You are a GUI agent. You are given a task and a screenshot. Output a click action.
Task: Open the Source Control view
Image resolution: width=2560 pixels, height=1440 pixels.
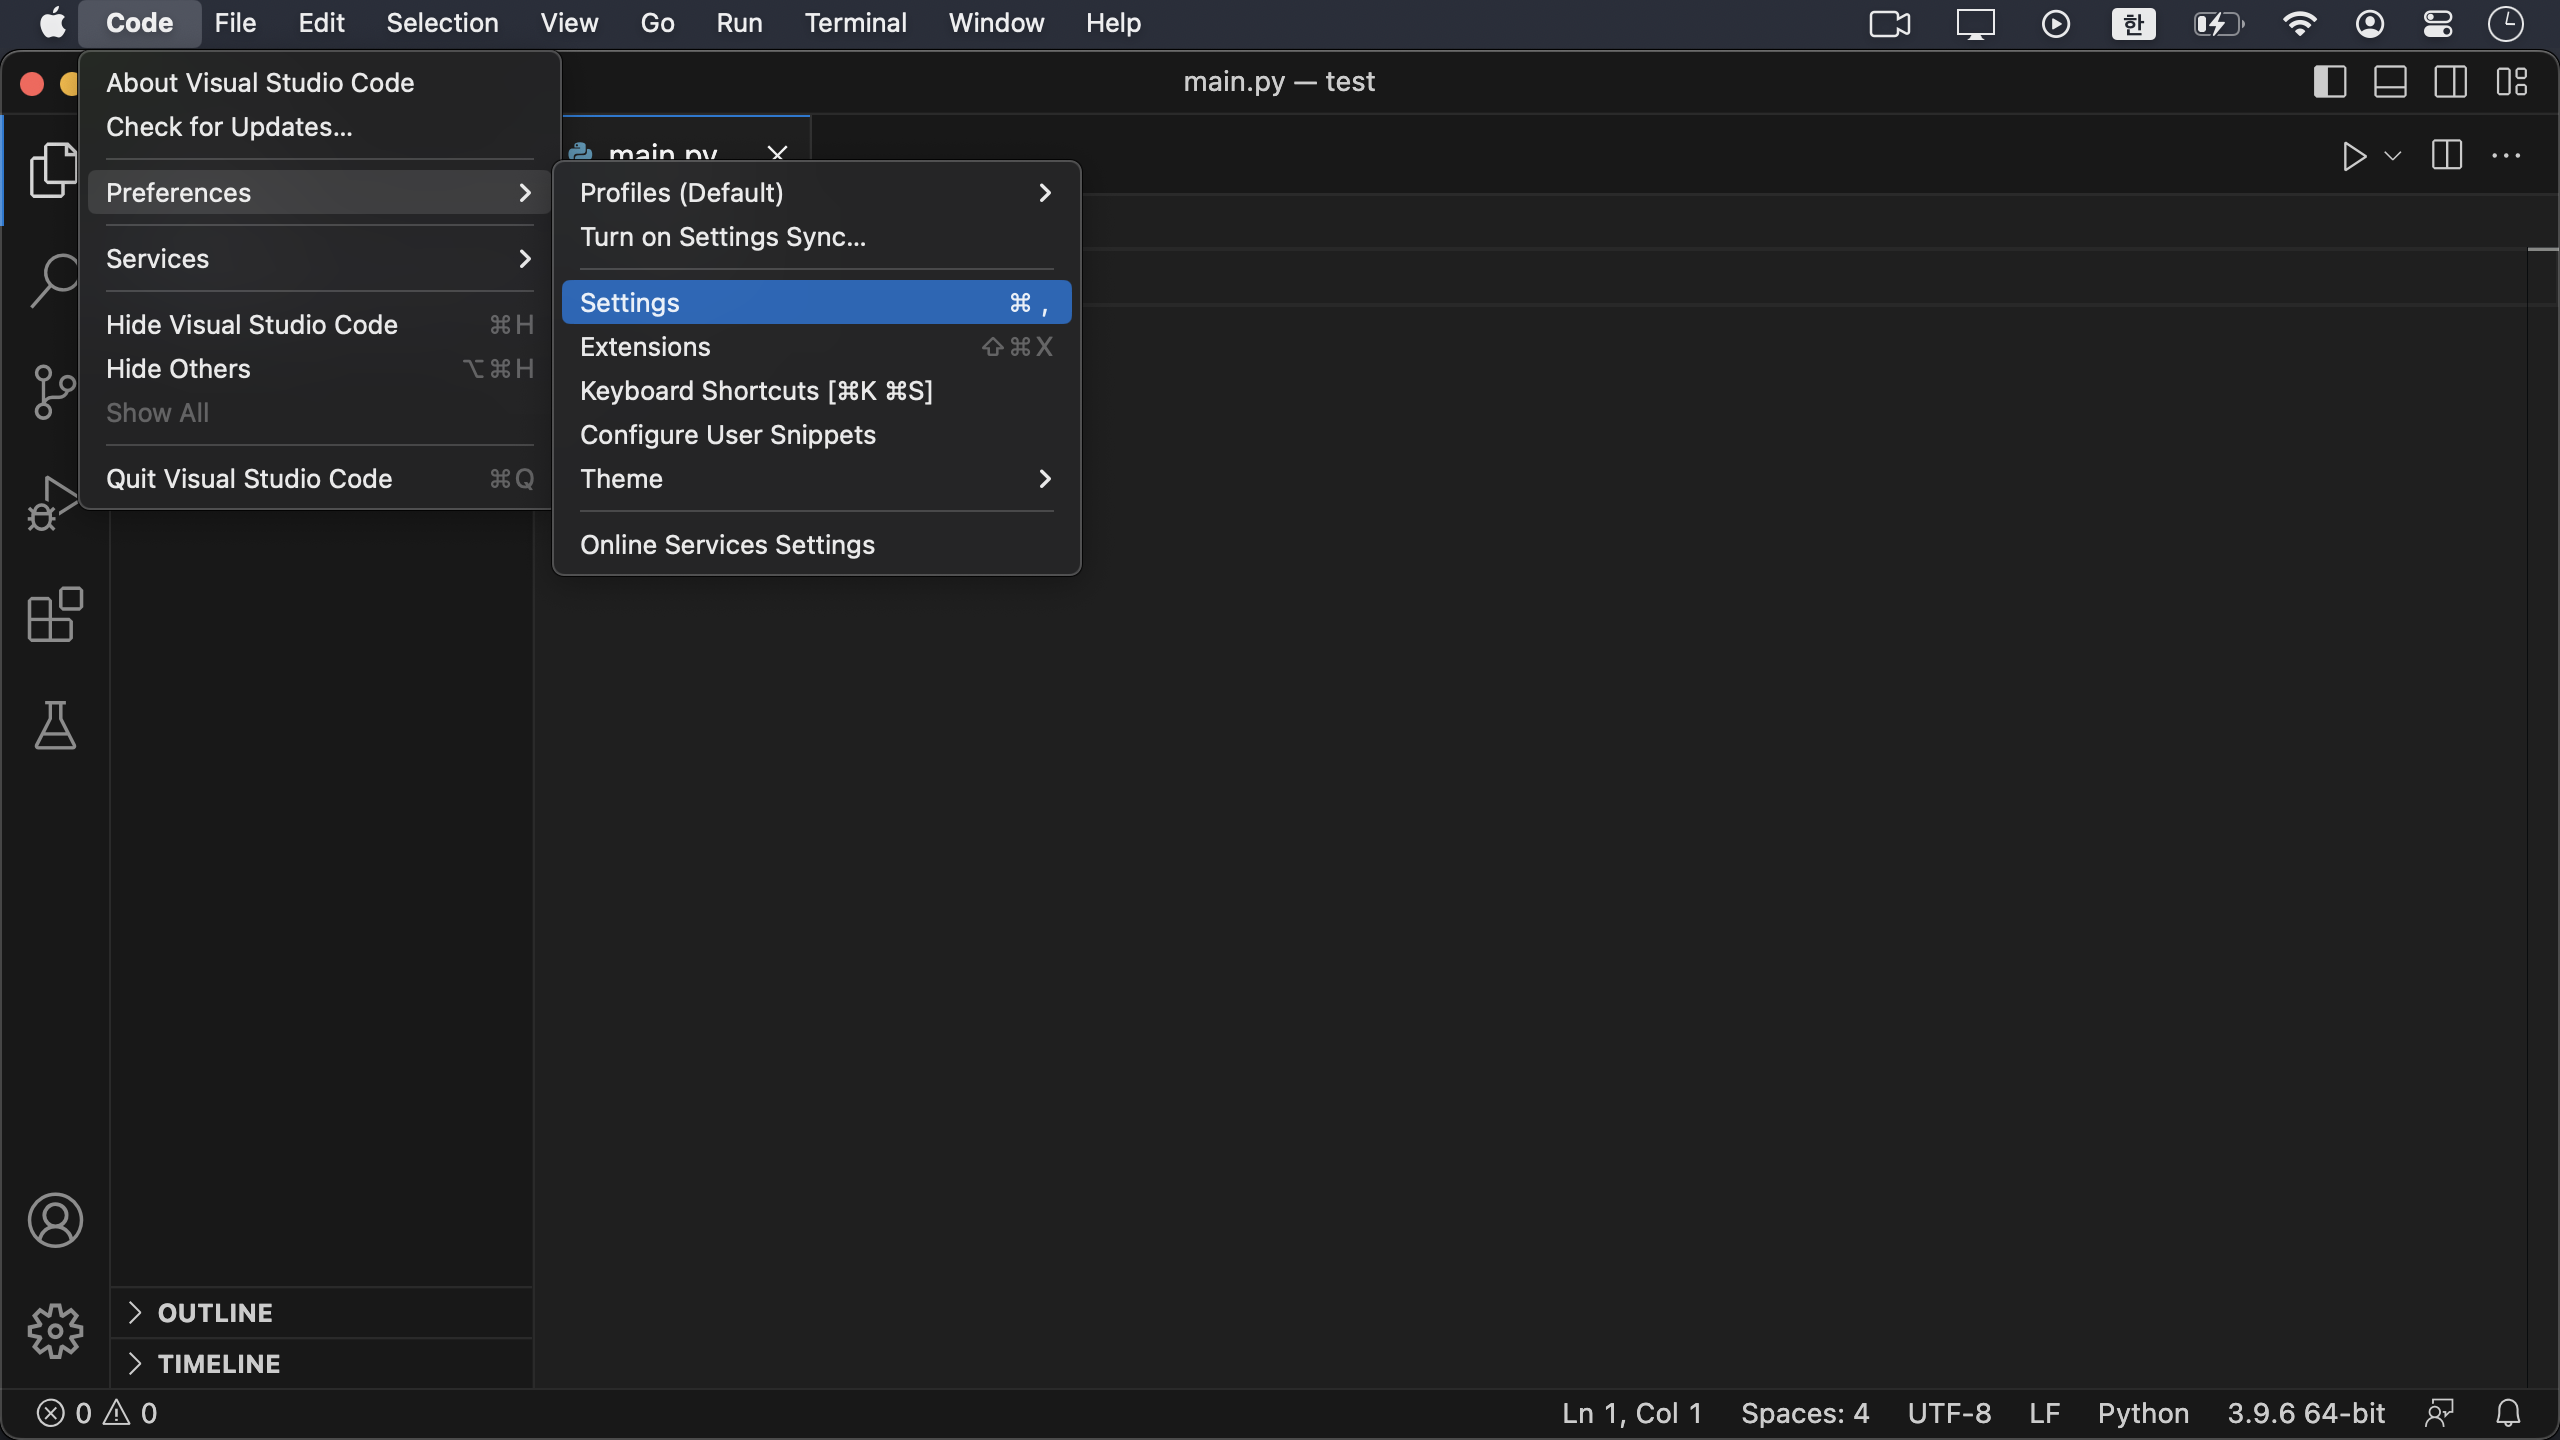pos(54,391)
